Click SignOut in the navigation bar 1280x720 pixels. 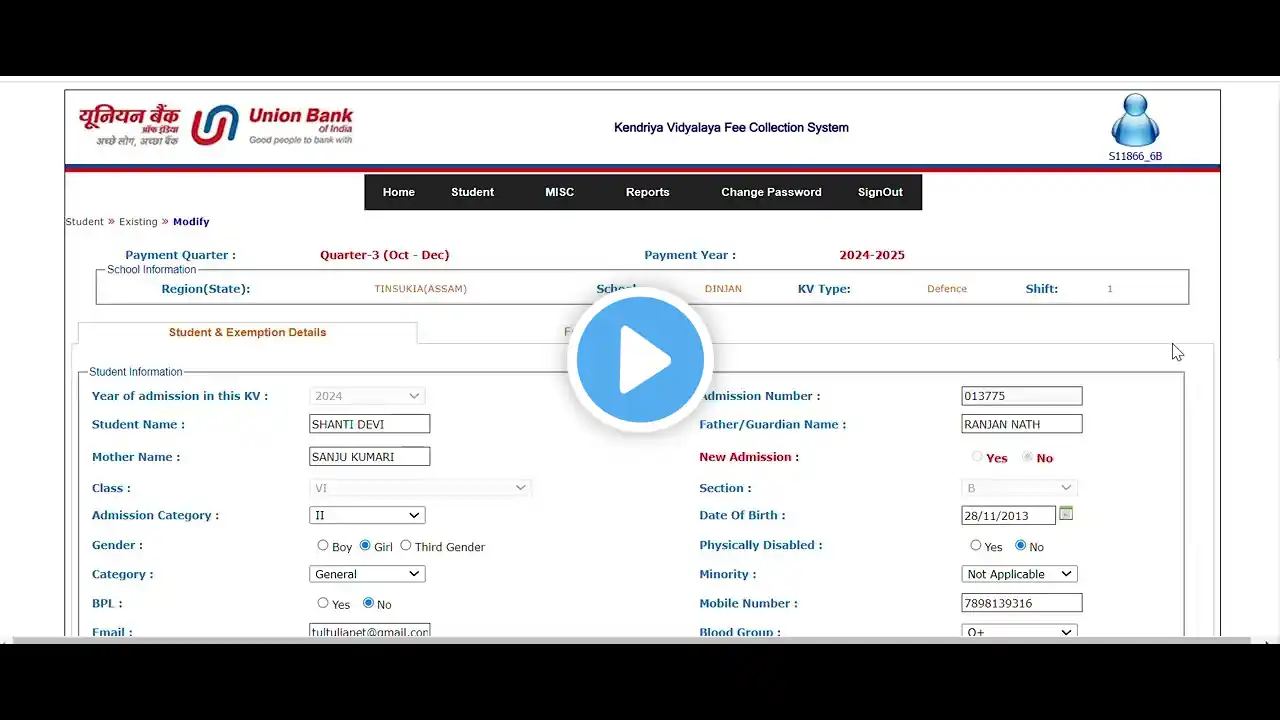pyautogui.click(x=880, y=192)
